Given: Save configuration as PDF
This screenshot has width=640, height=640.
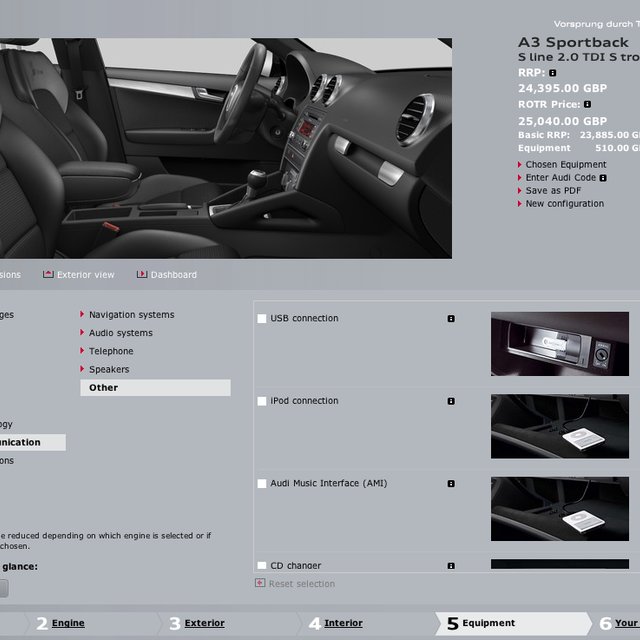Looking at the screenshot, I should pos(553,191).
